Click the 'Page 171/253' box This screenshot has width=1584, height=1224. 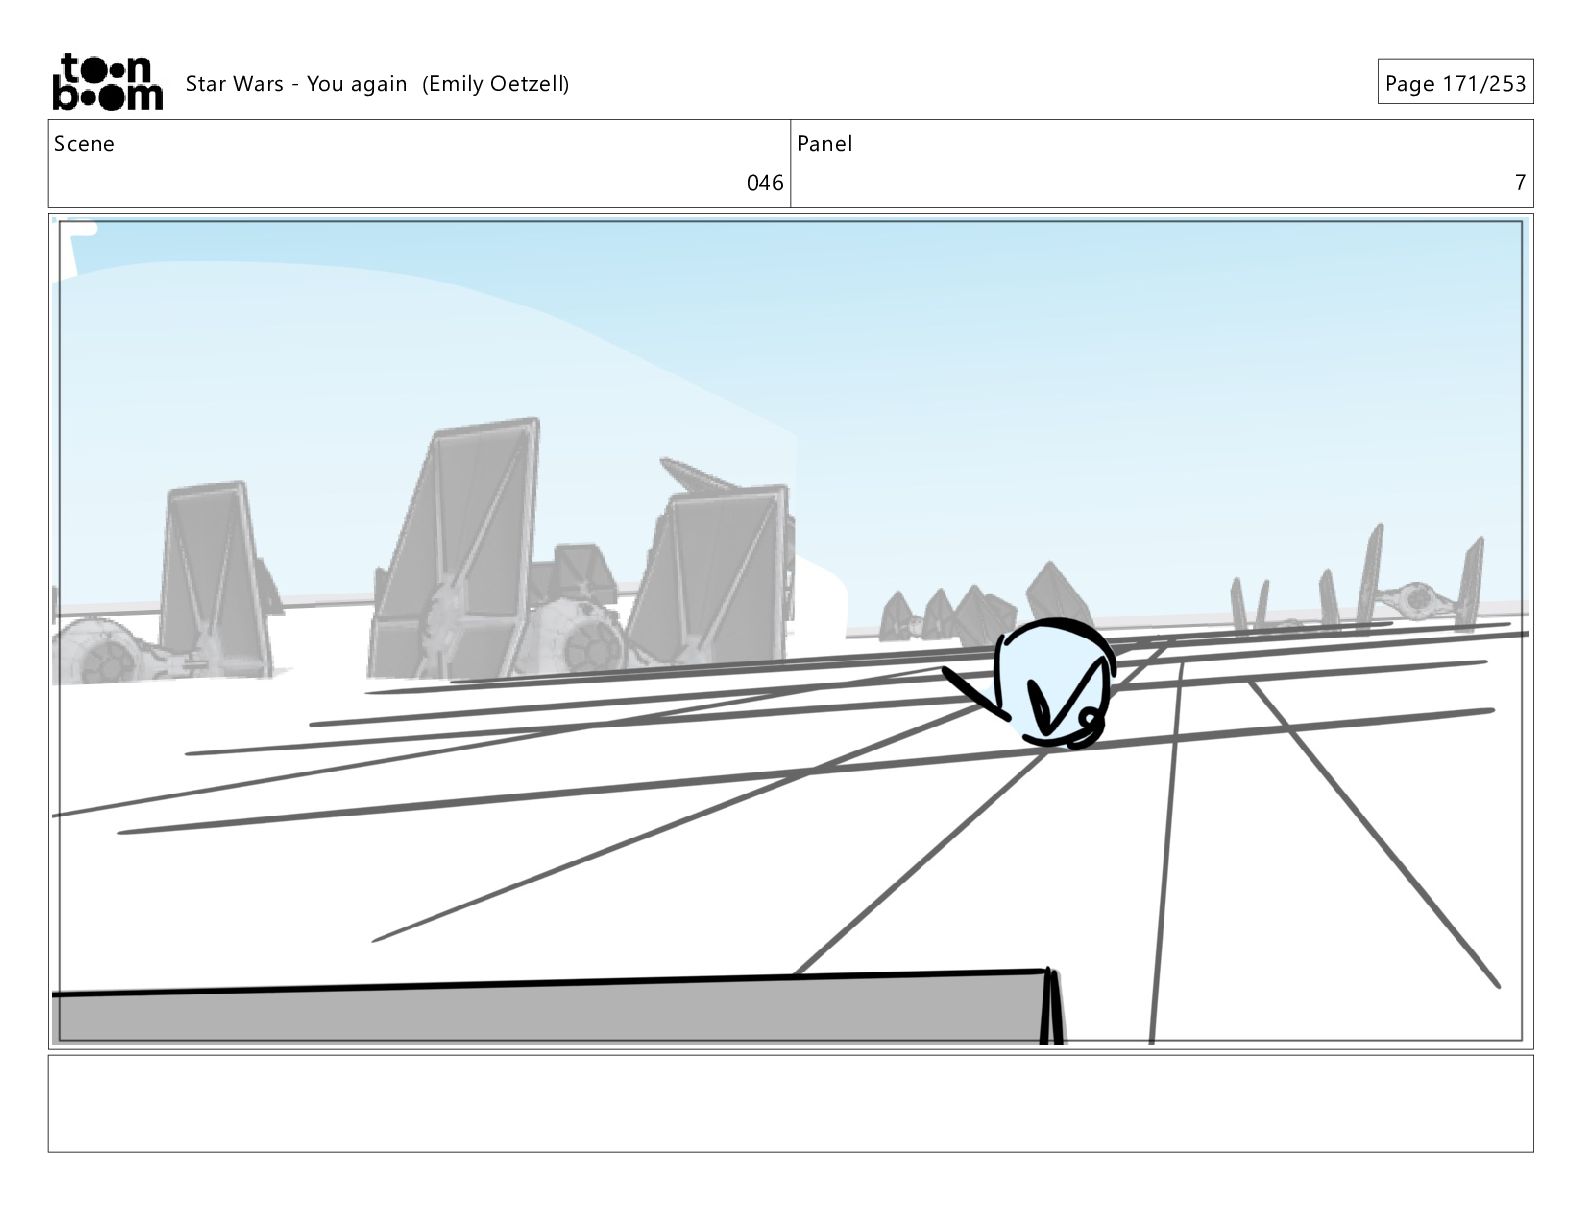[1455, 82]
